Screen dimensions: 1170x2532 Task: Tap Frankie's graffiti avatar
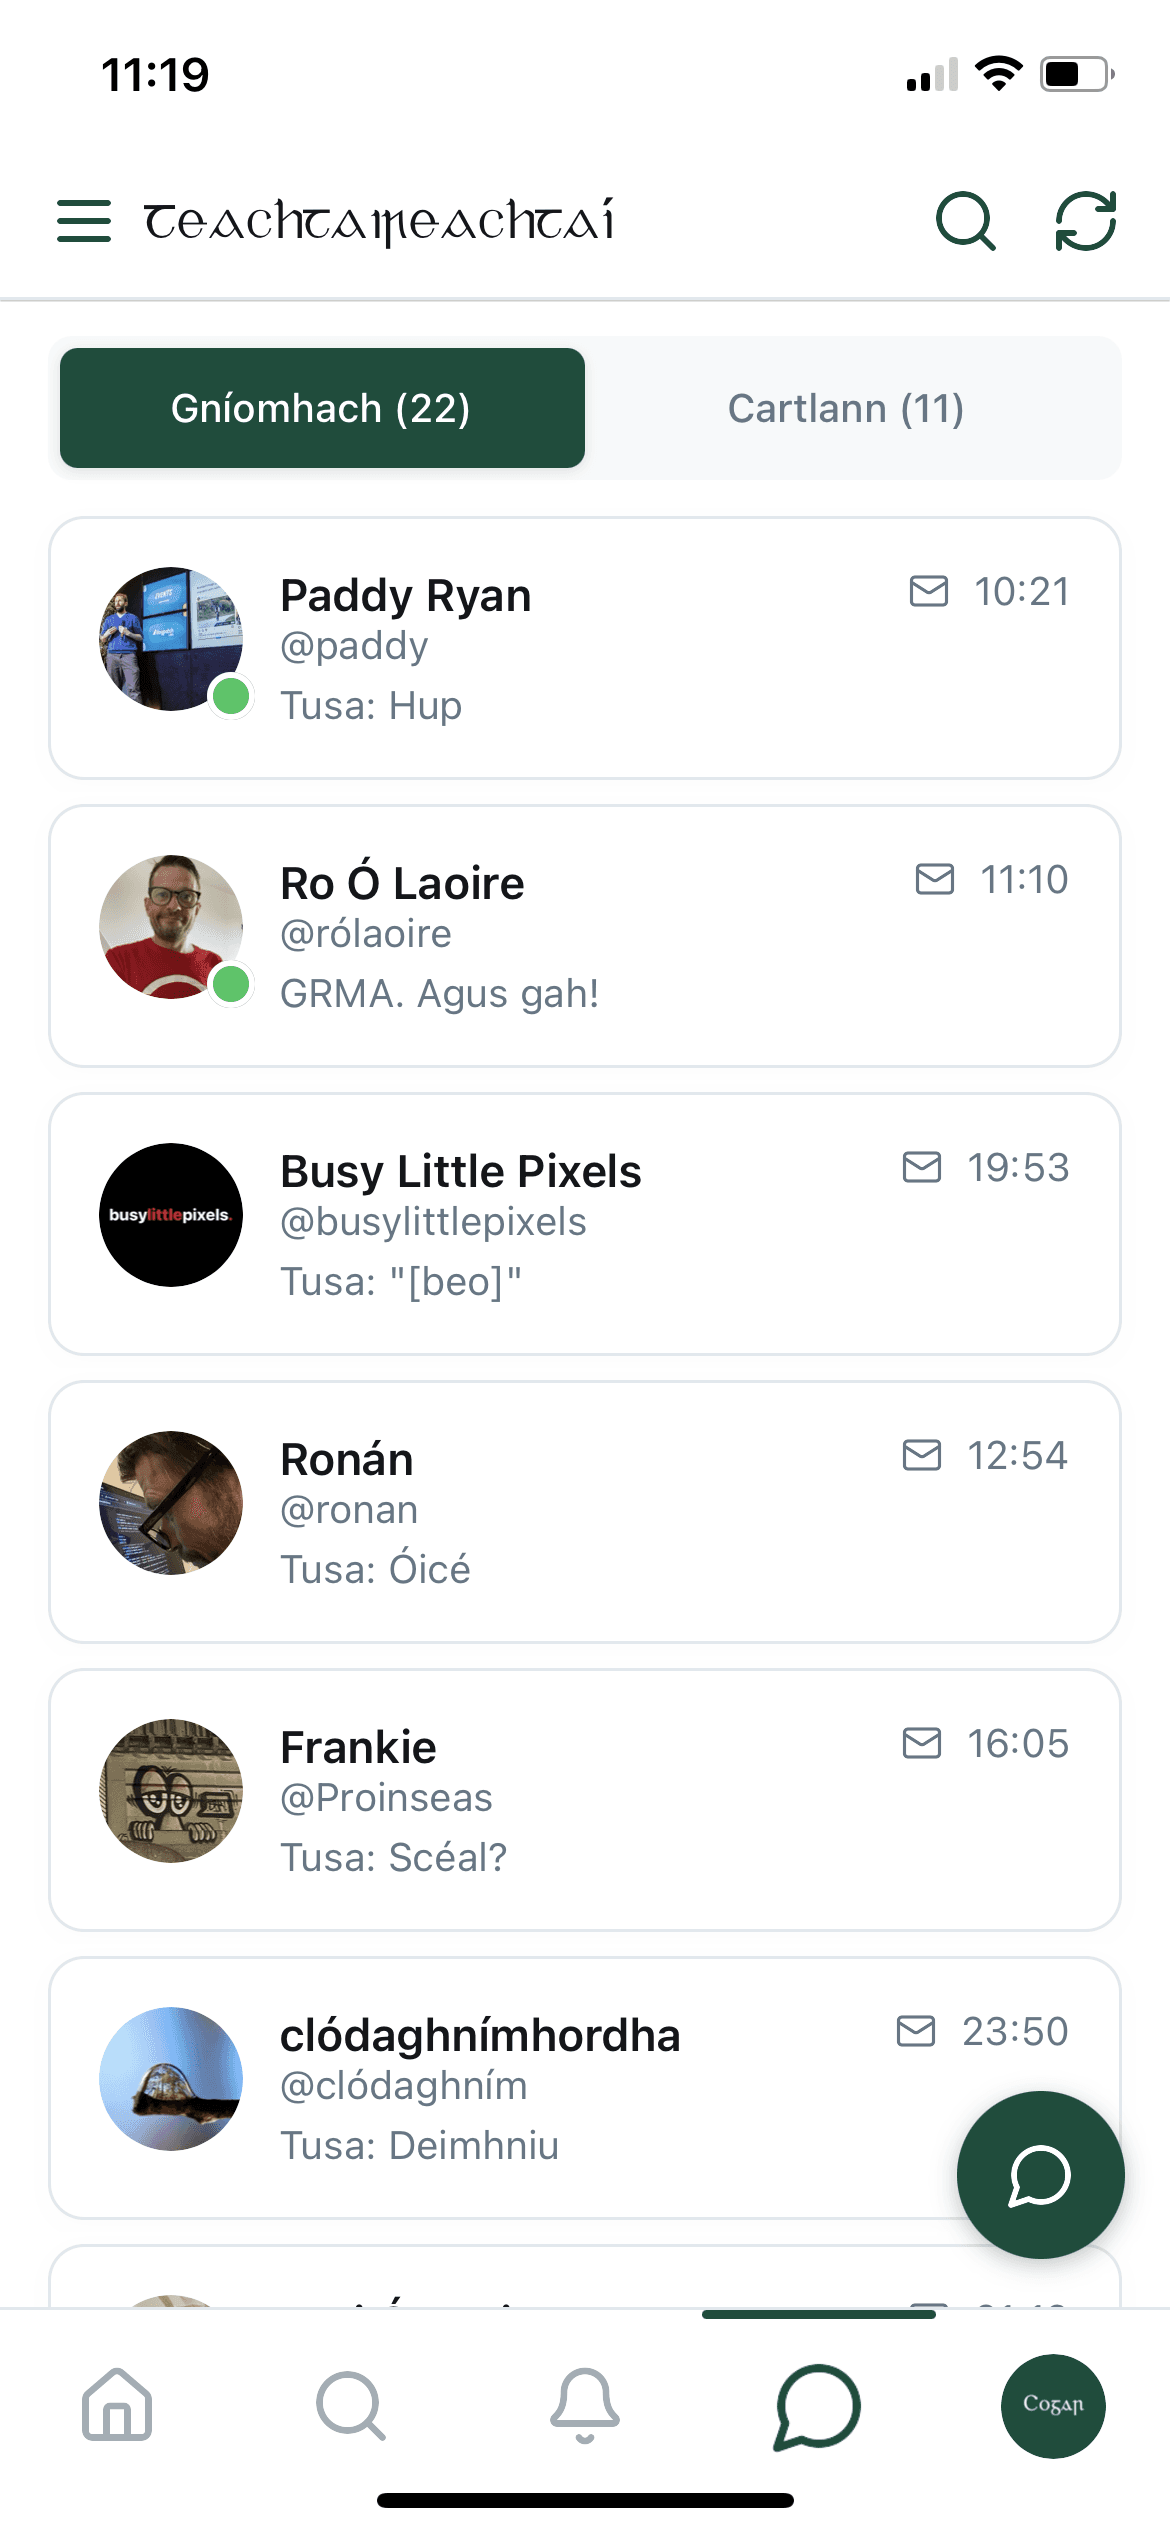(171, 1790)
